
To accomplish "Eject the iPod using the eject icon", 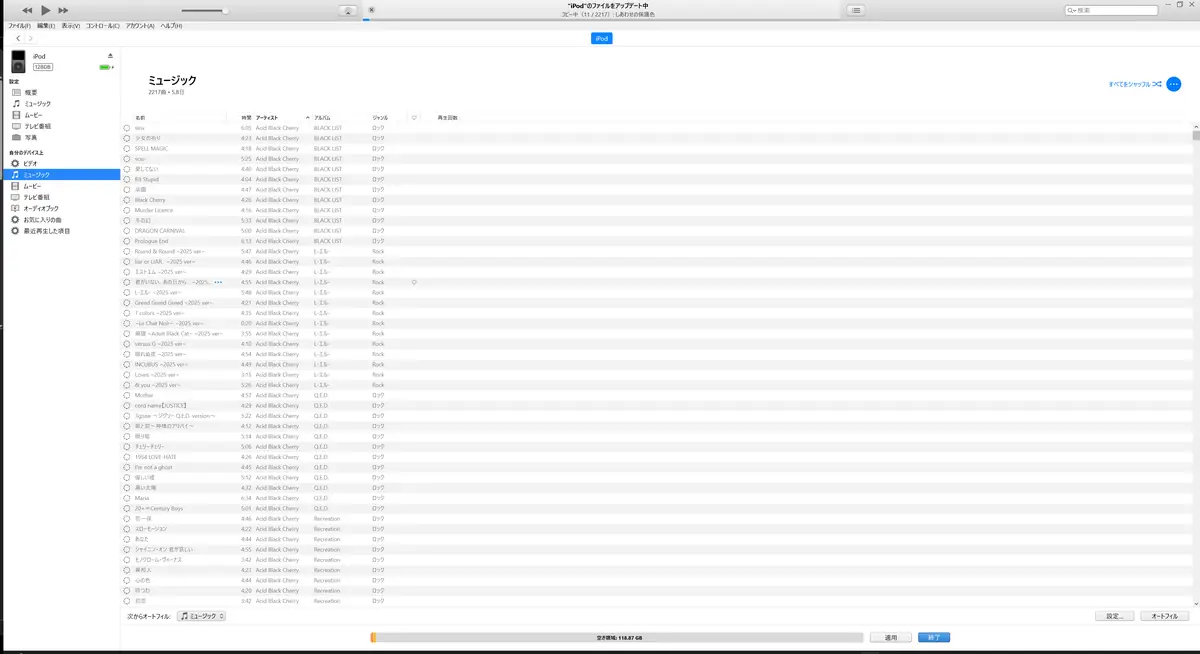I will point(110,56).
